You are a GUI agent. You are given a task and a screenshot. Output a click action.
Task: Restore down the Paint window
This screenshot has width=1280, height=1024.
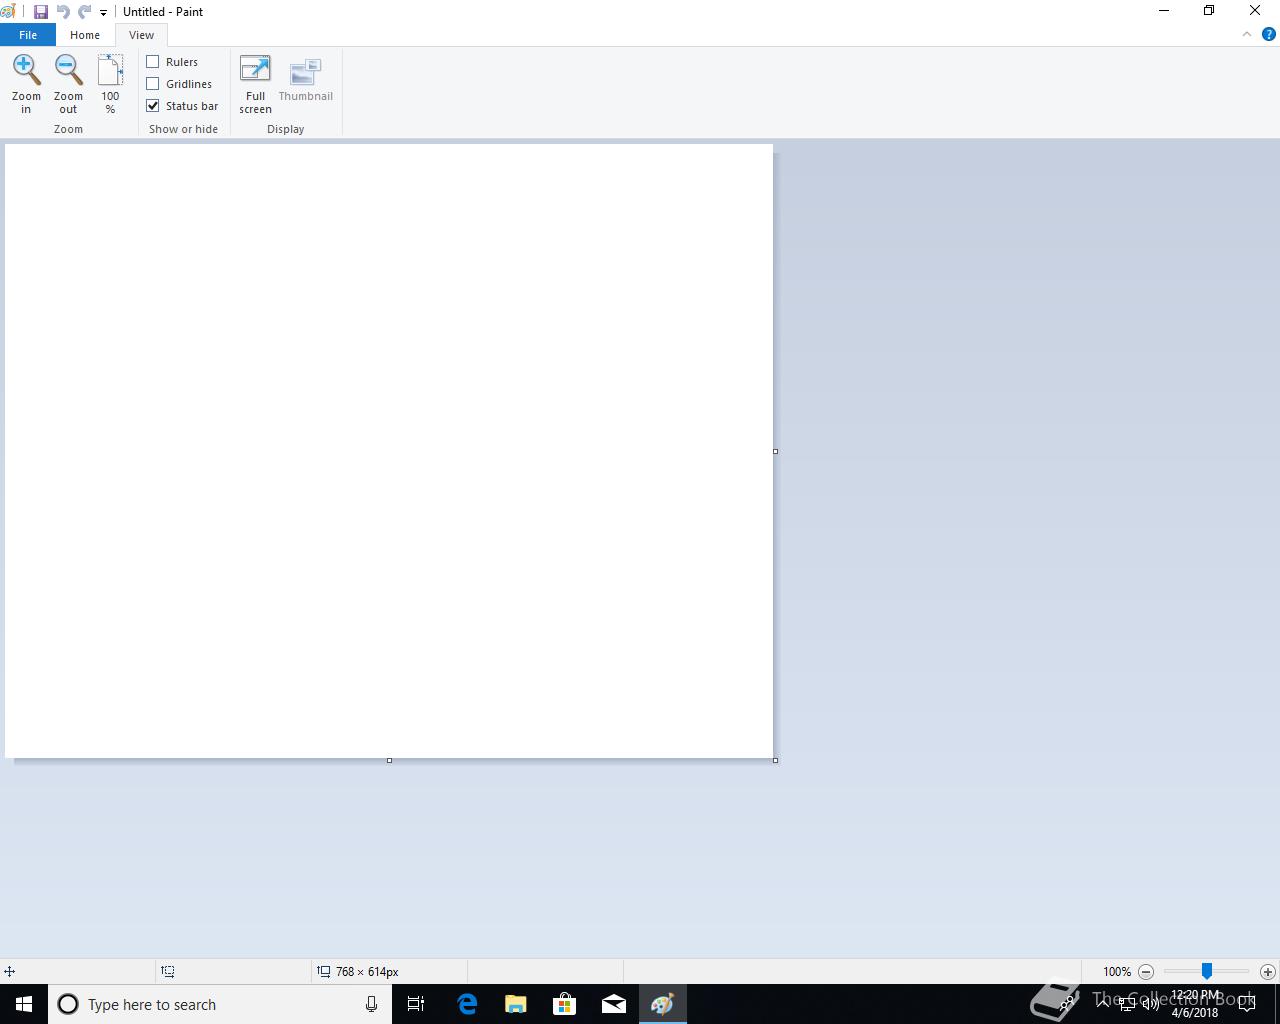pyautogui.click(x=1209, y=11)
